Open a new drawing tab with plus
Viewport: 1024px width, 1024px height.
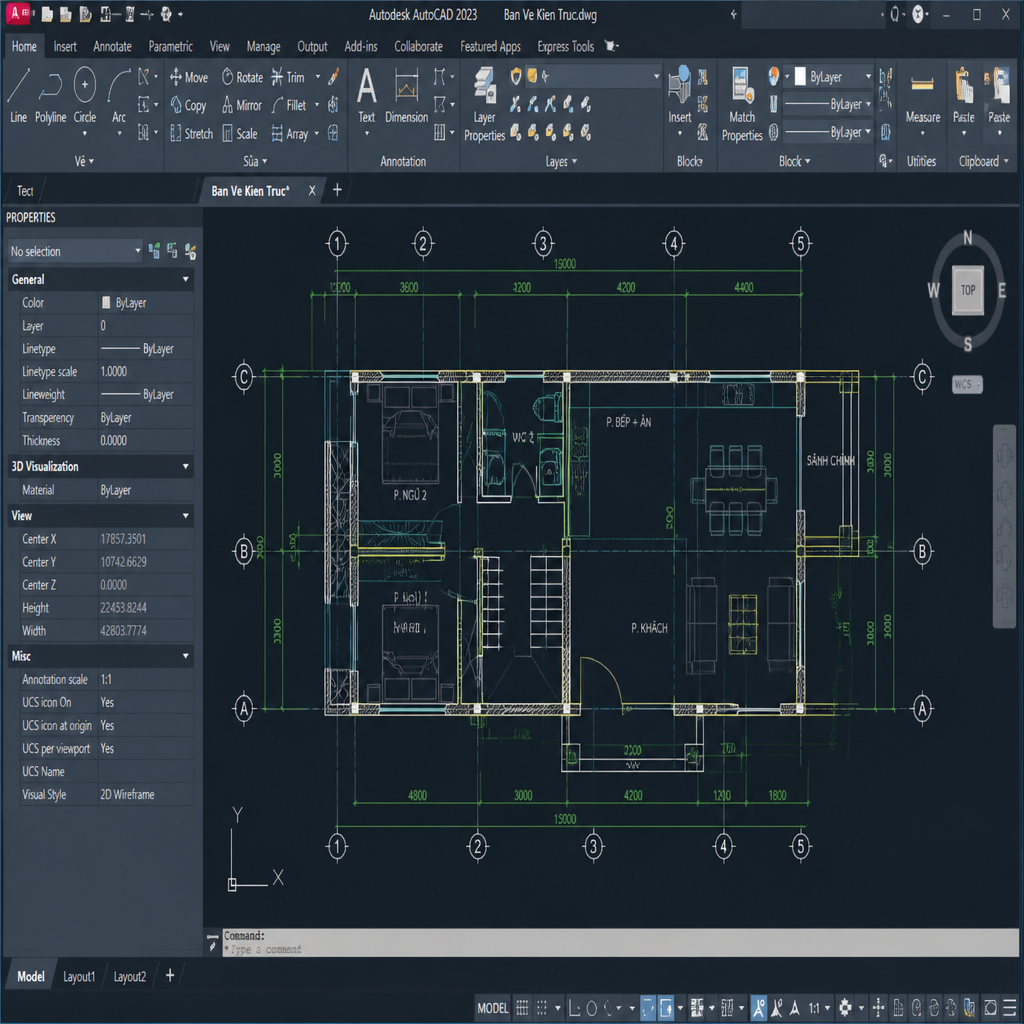coord(337,190)
